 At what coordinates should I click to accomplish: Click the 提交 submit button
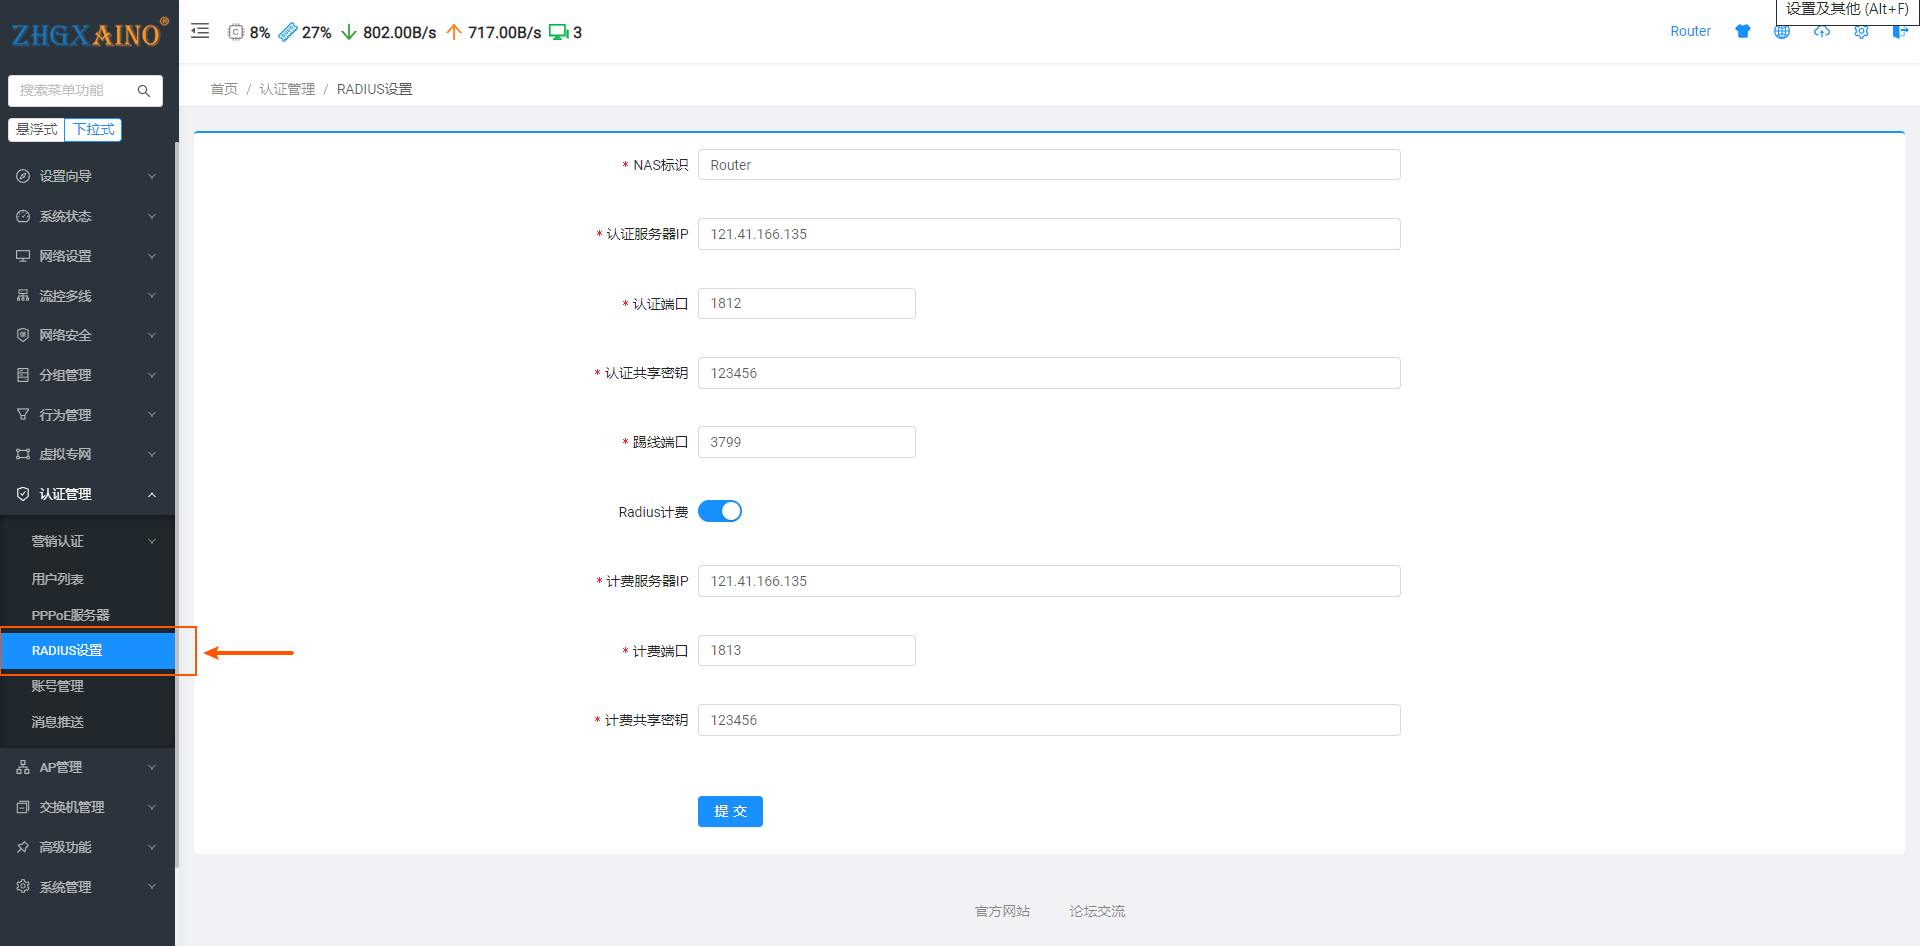[x=730, y=811]
